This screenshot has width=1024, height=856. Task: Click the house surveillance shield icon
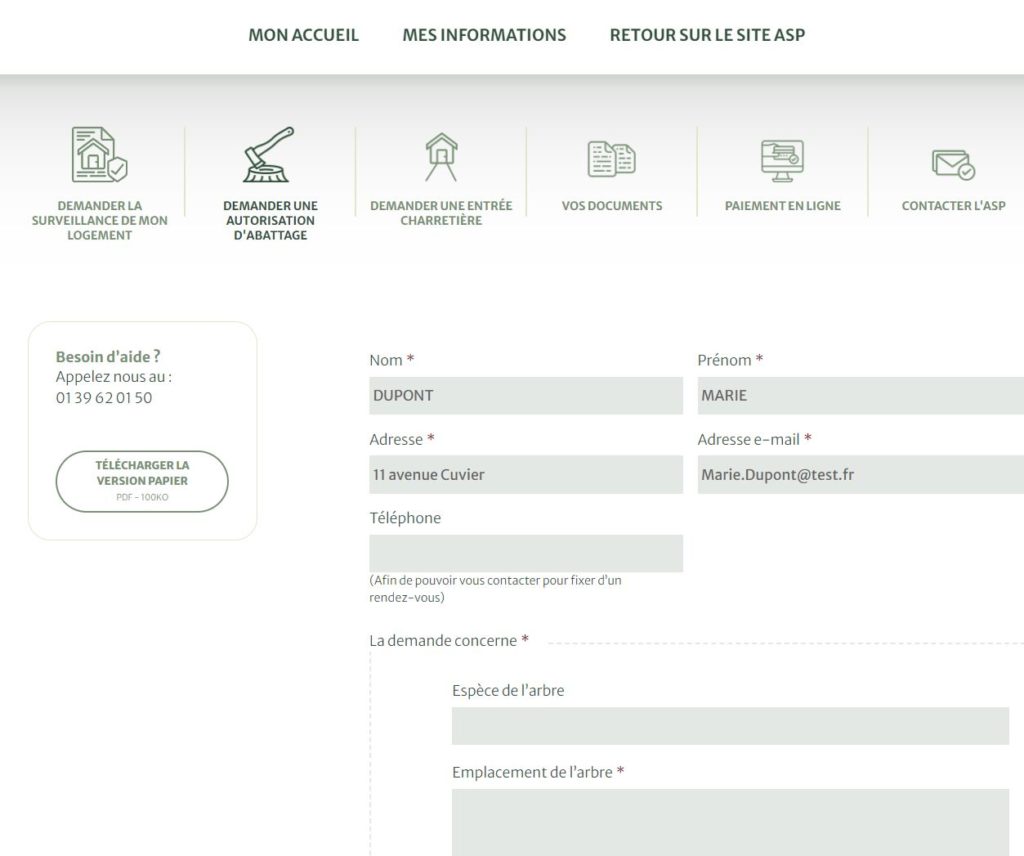tap(99, 155)
